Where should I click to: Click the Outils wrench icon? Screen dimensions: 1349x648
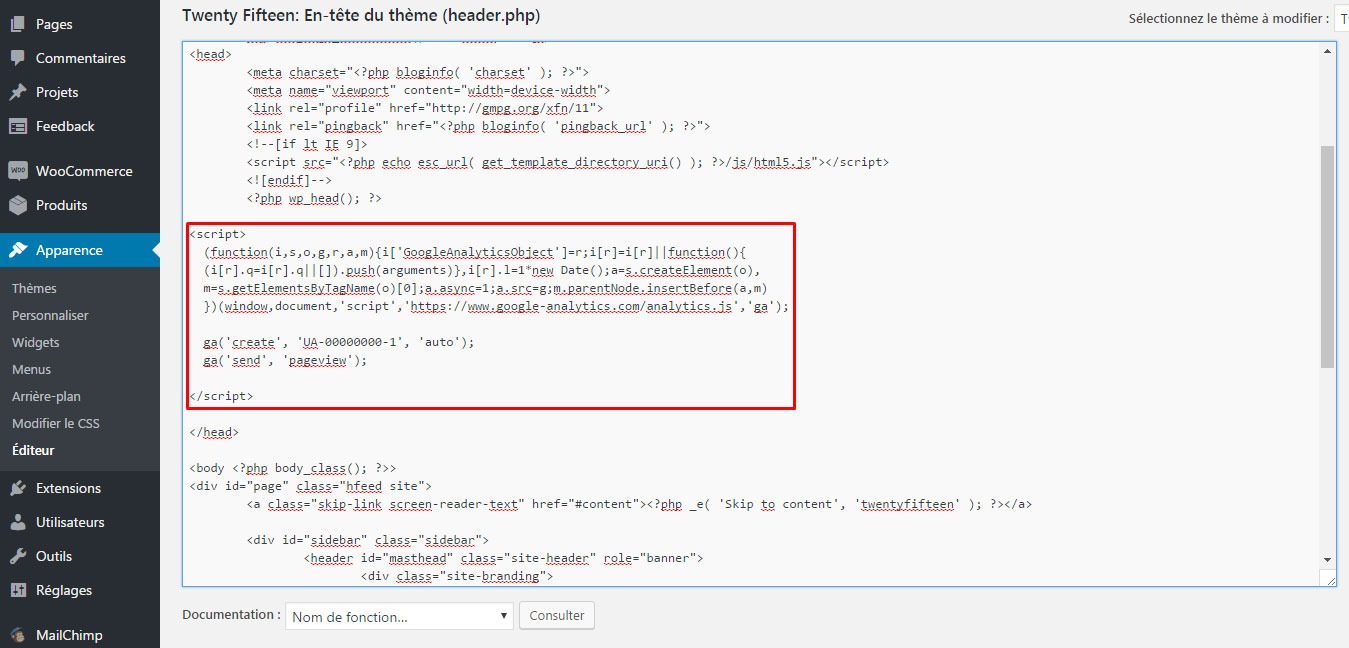(18, 556)
